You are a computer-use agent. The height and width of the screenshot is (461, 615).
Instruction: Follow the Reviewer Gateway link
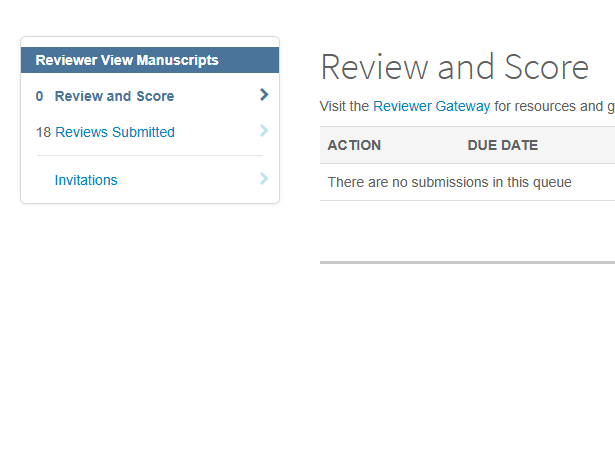431,106
